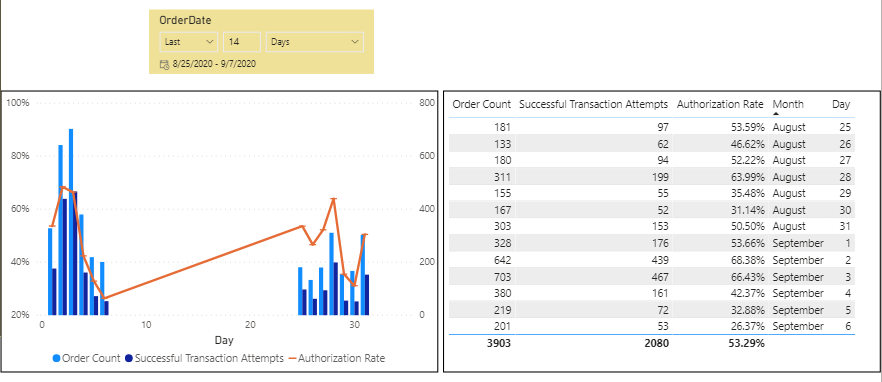Screen dimensions: 882x382
Task: Open the 'Last' relative date dropdown
Action: tap(188, 42)
